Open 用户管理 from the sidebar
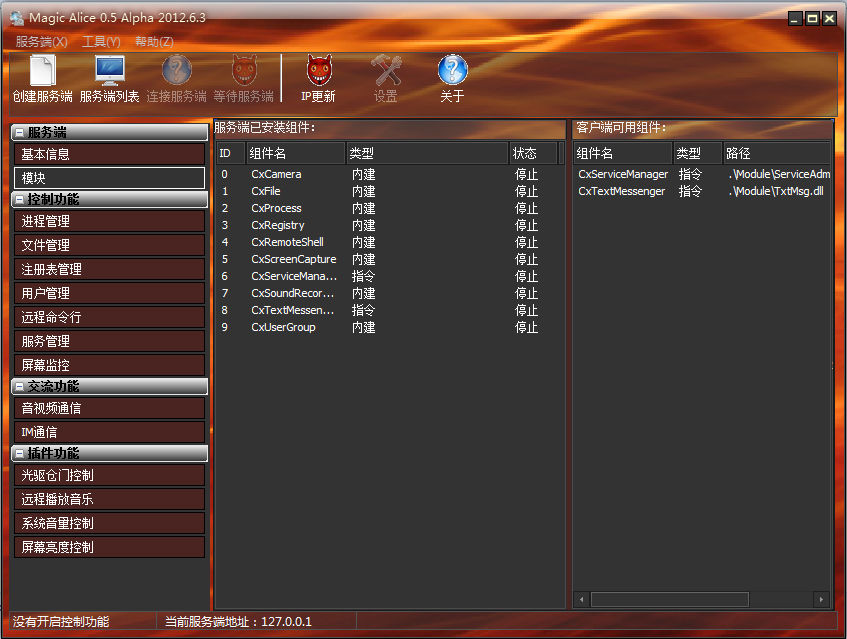The image size is (847, 639). point(110,293)
